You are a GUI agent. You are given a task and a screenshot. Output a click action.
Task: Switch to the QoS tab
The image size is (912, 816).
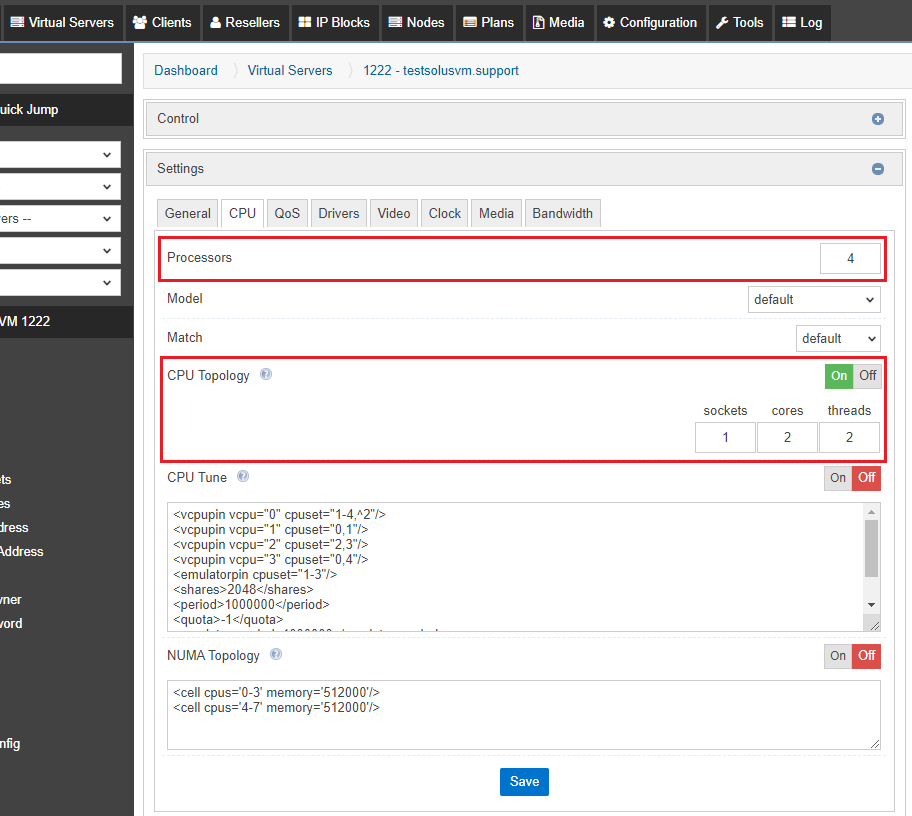287,213
